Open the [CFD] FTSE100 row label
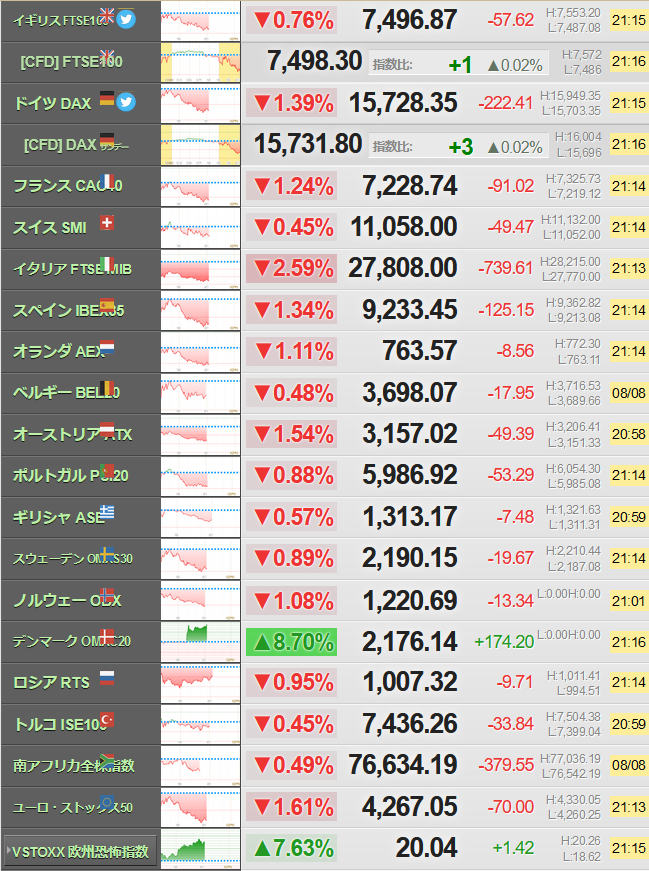Image resolution: width=649 pixels, height=871 pixels. pyautogui.click(x=71, y=62)
